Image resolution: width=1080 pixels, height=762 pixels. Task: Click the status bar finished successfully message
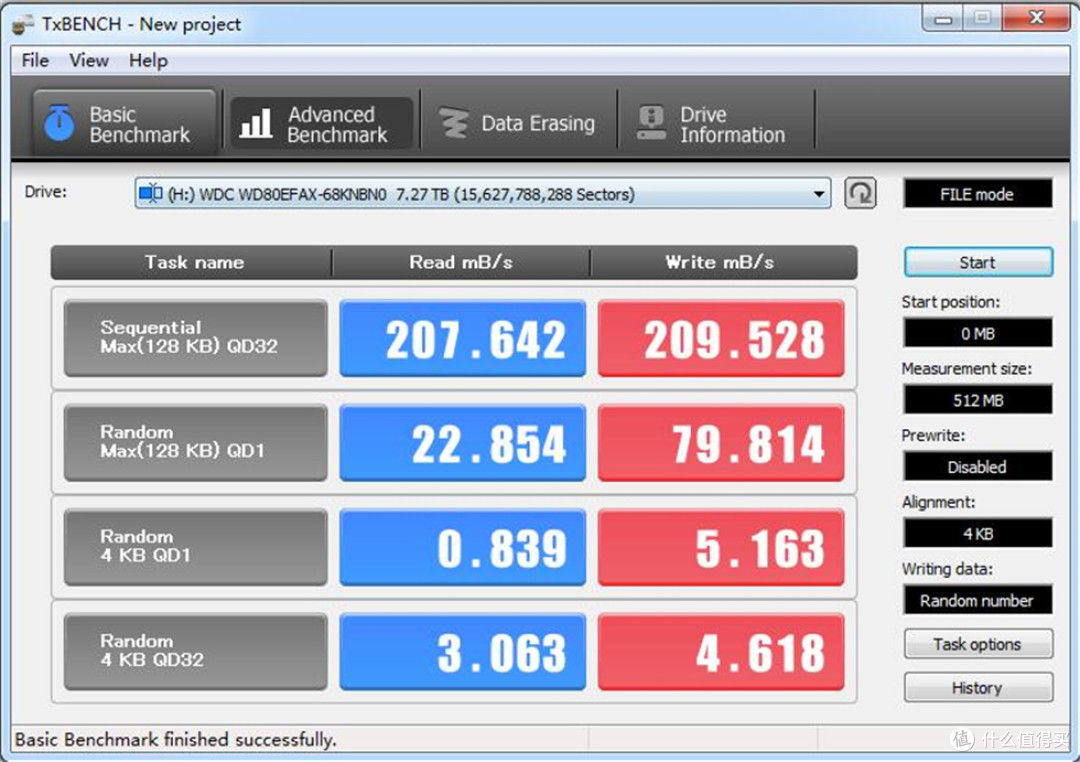pyautogui.click(x=176, y=739)
